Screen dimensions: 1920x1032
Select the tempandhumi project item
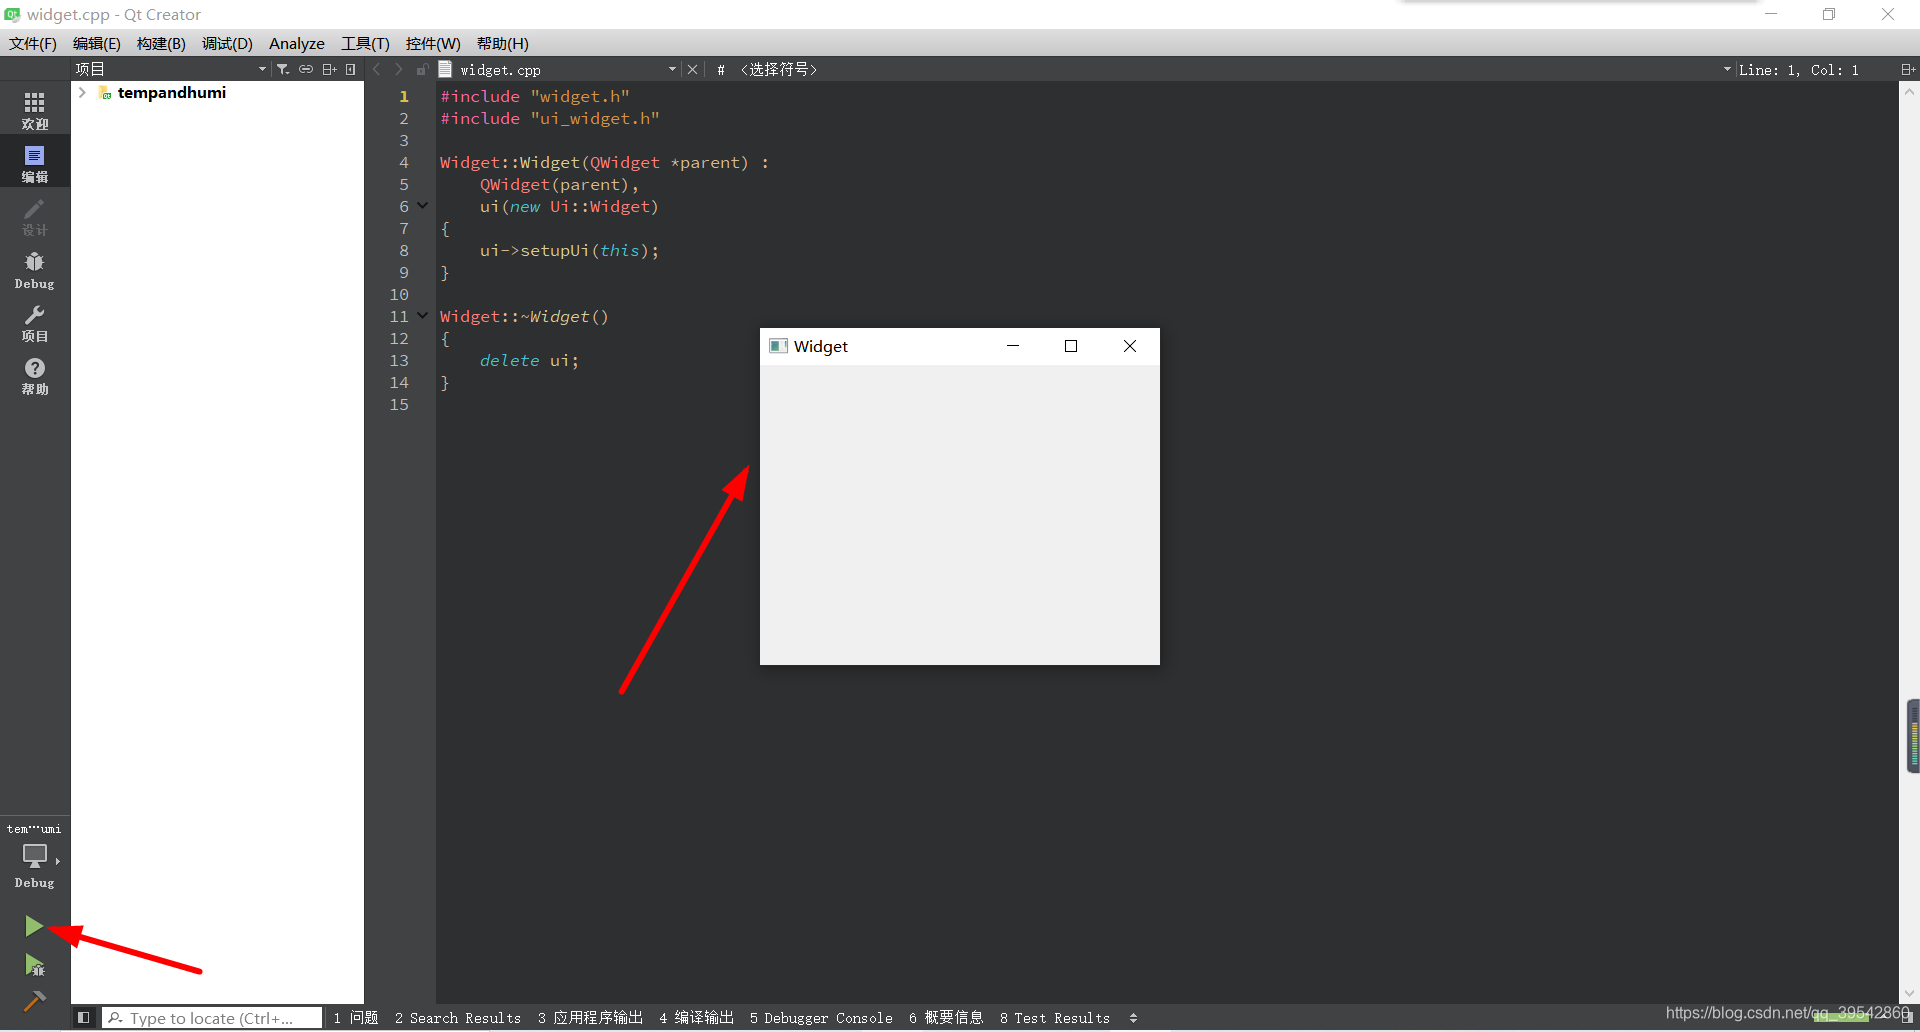(x=172, y=92)
